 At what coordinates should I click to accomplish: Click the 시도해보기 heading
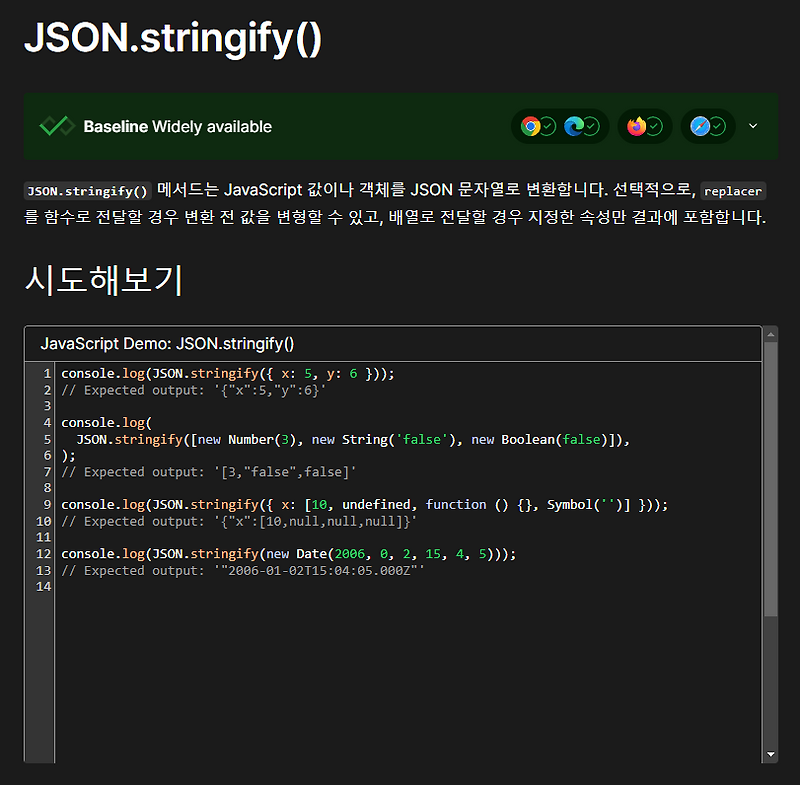(x=104, y=280)
